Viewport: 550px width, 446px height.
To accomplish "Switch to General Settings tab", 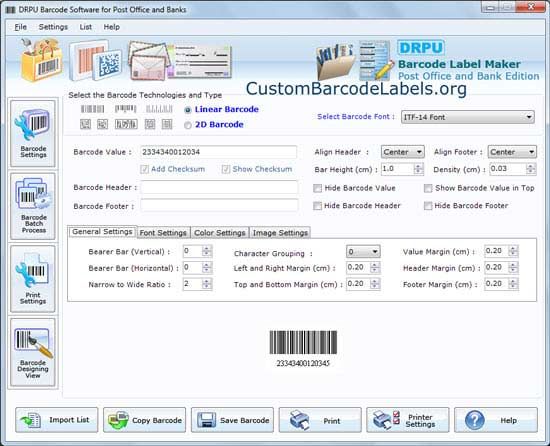I will [102, 232].
